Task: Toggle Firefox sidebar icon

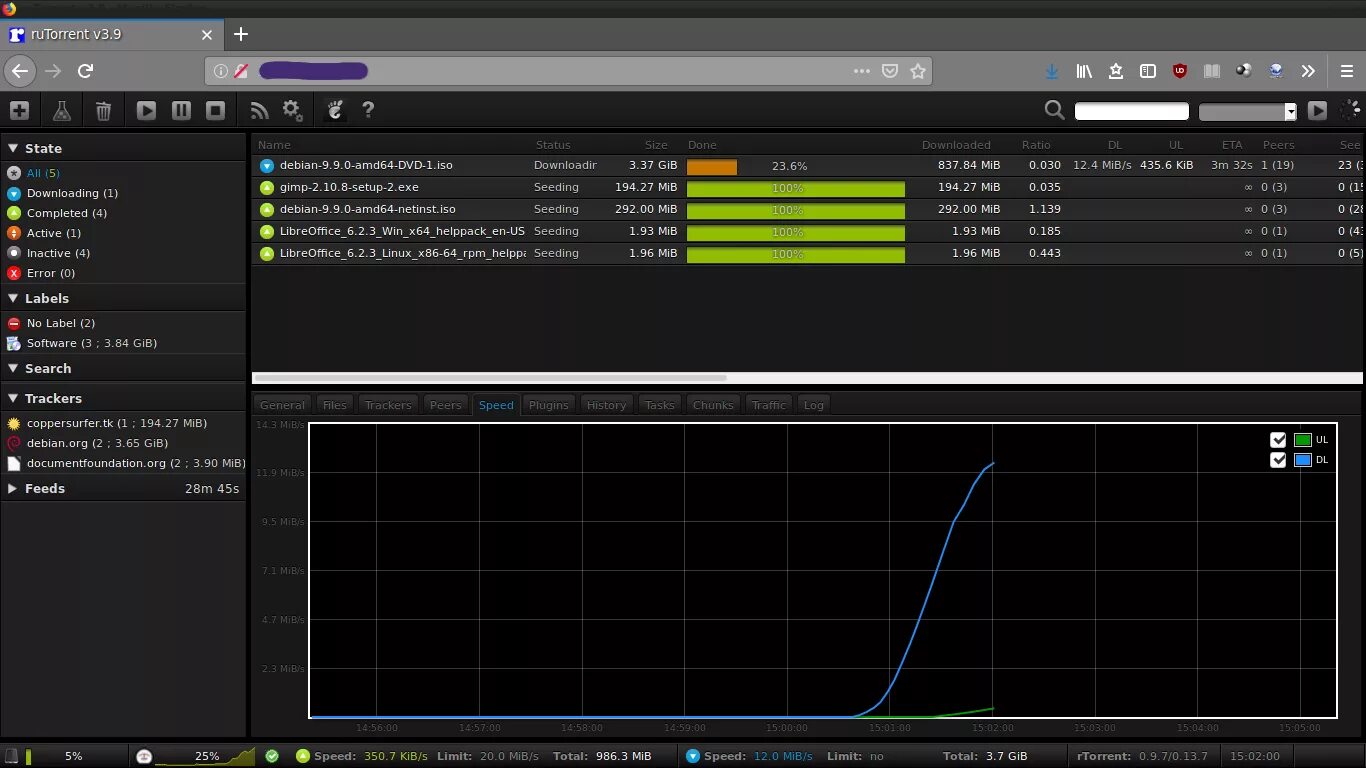Action: pyautogui.click(x=1148, y=71)
